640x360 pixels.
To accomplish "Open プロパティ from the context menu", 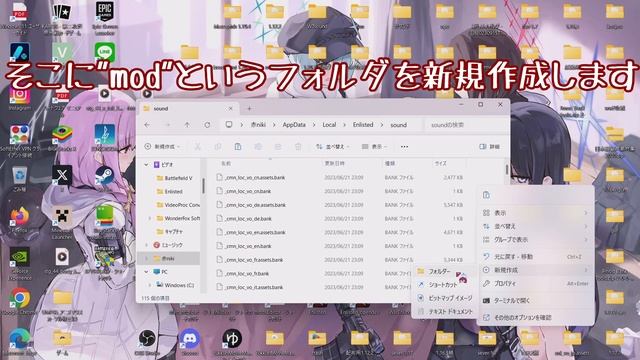I will pos(536,283).
